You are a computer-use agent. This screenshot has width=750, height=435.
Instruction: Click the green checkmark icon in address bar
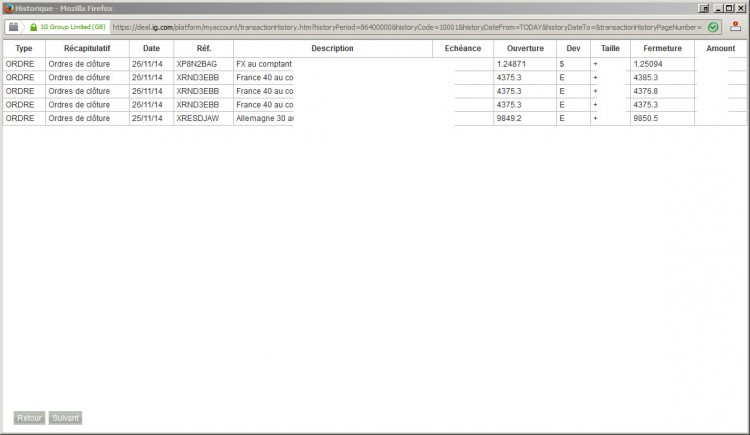[713, 27]
